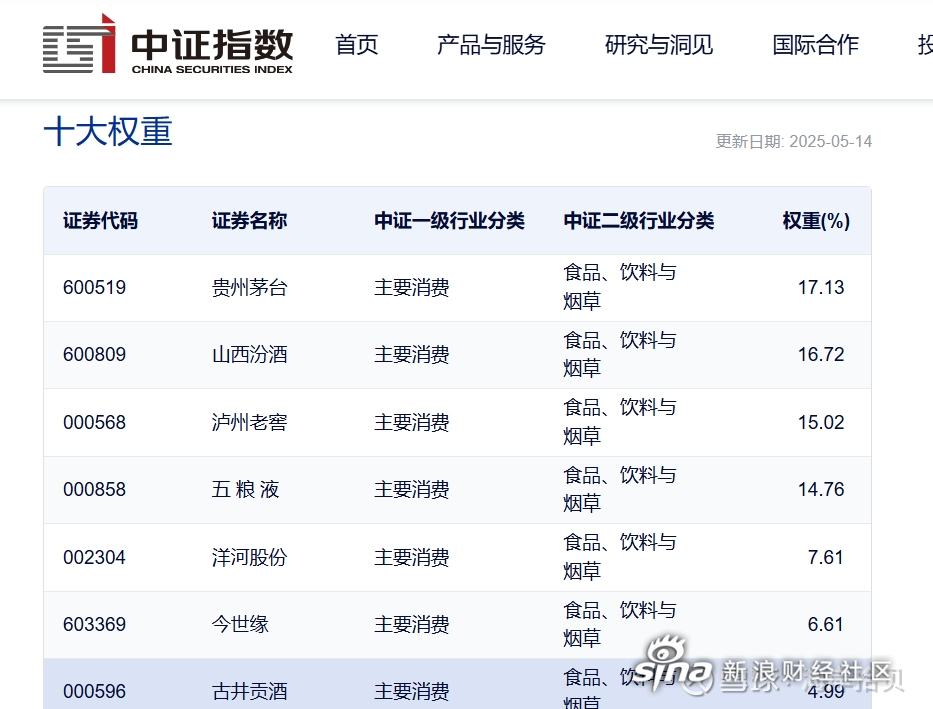The height and width of the screenshot is (709, 933).
Task: Select security code 600809
Action: coord(95,354)
